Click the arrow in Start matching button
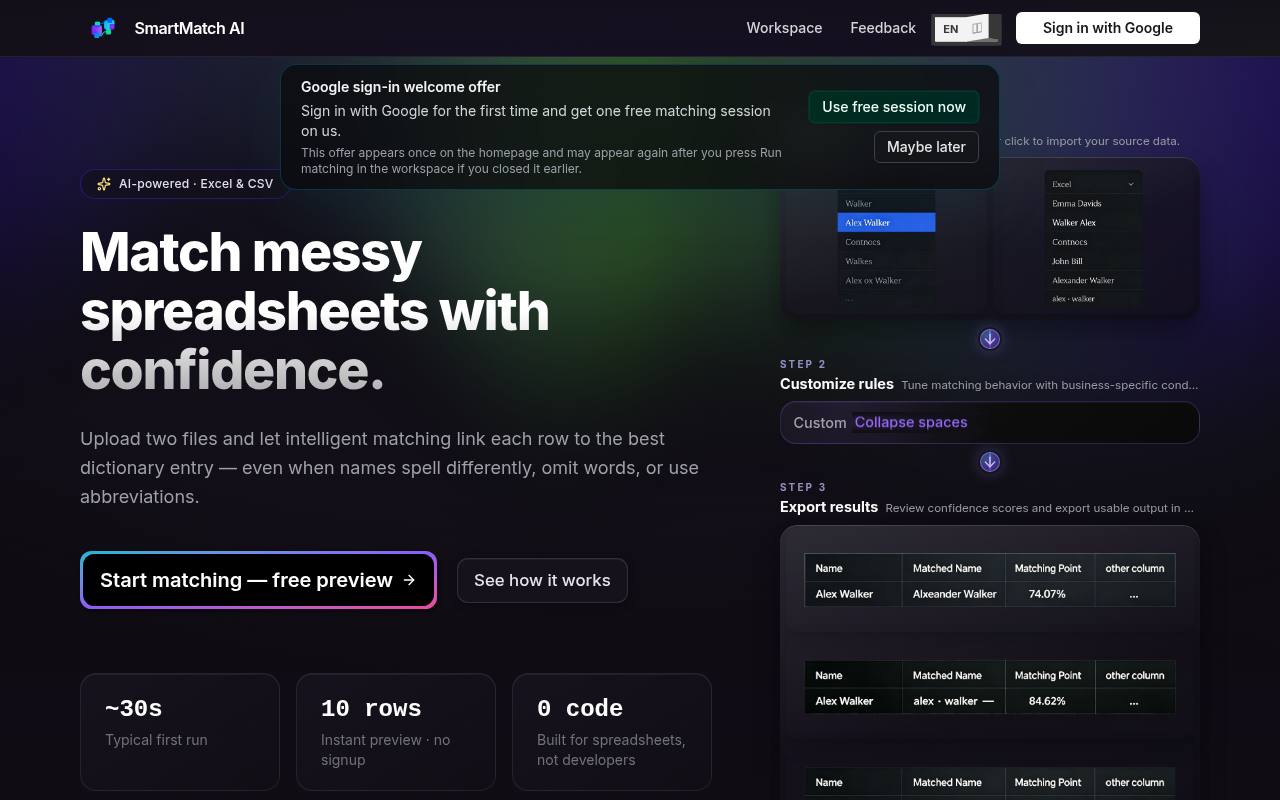 coord(409,580)
